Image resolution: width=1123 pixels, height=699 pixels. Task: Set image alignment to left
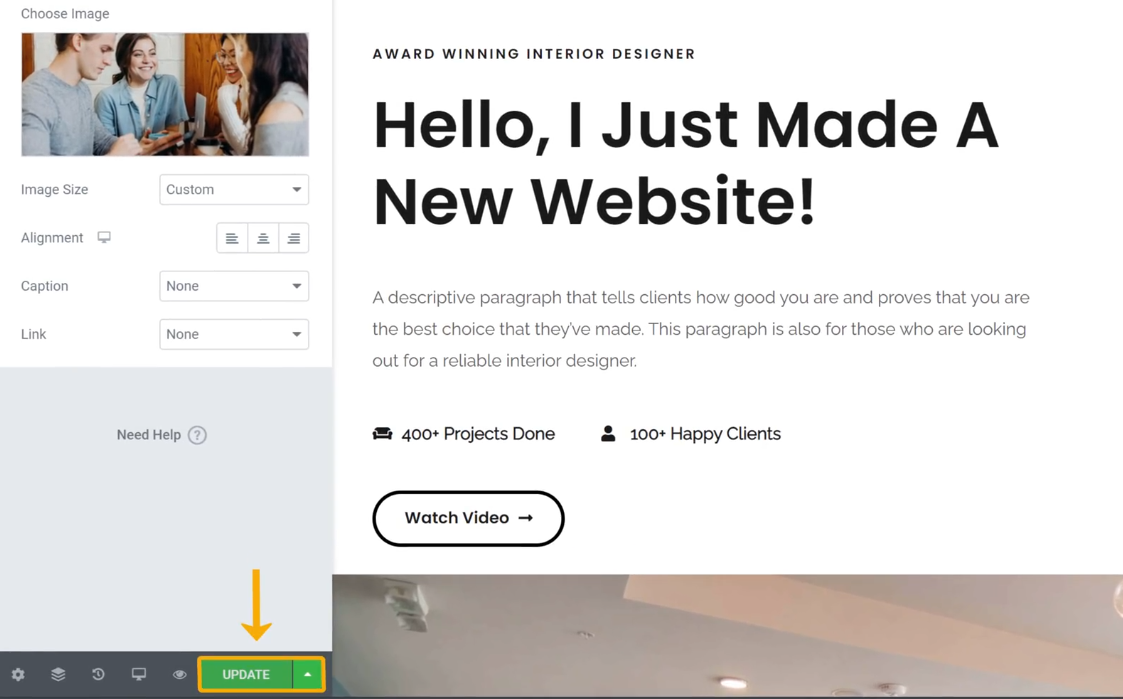[232, 238]
